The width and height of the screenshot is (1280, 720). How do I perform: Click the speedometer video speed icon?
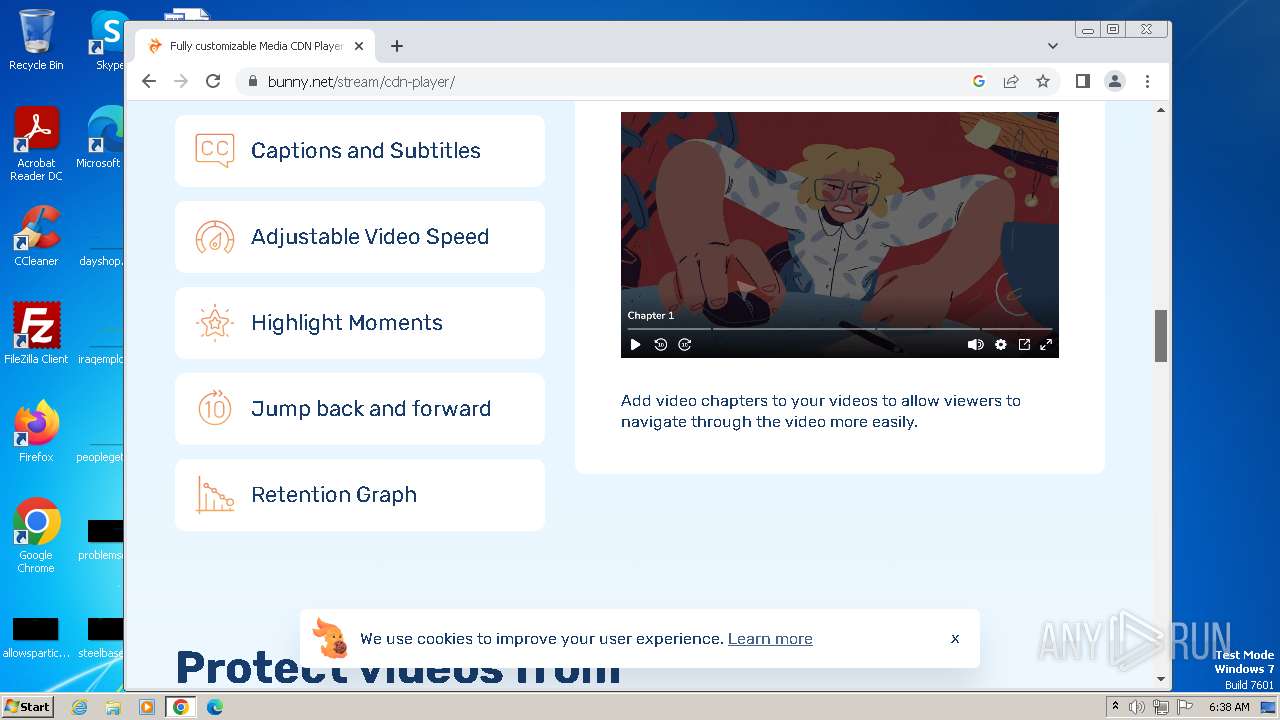(215, 237)
